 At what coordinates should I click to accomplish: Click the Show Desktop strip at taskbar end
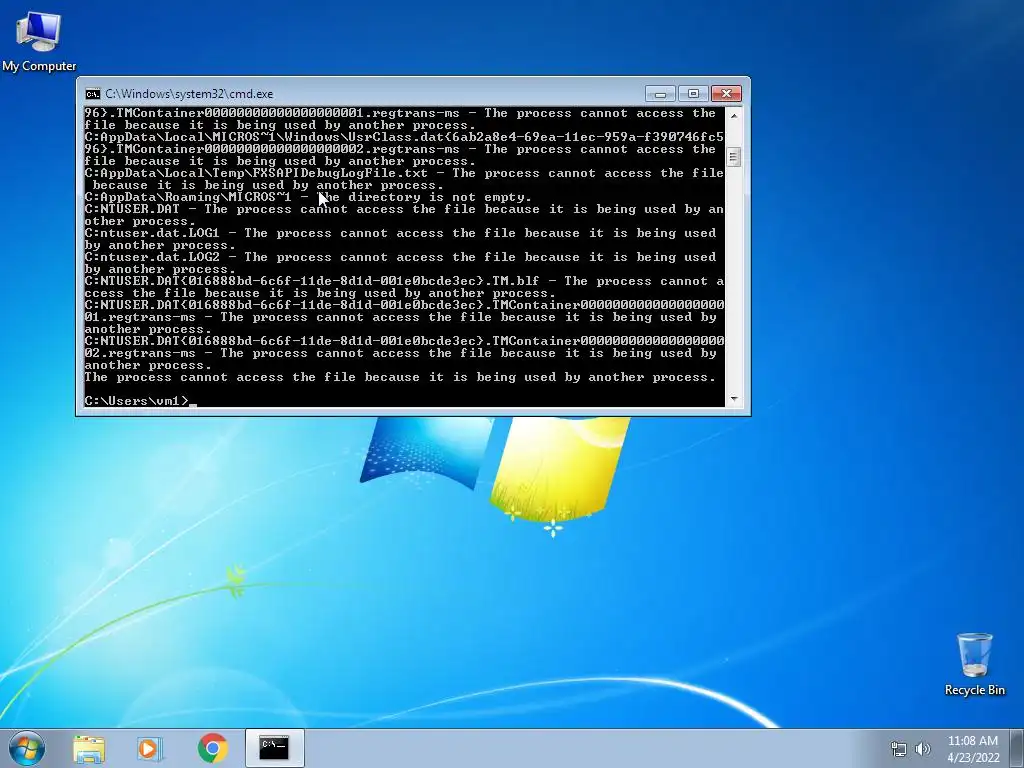pos(1019,748)
